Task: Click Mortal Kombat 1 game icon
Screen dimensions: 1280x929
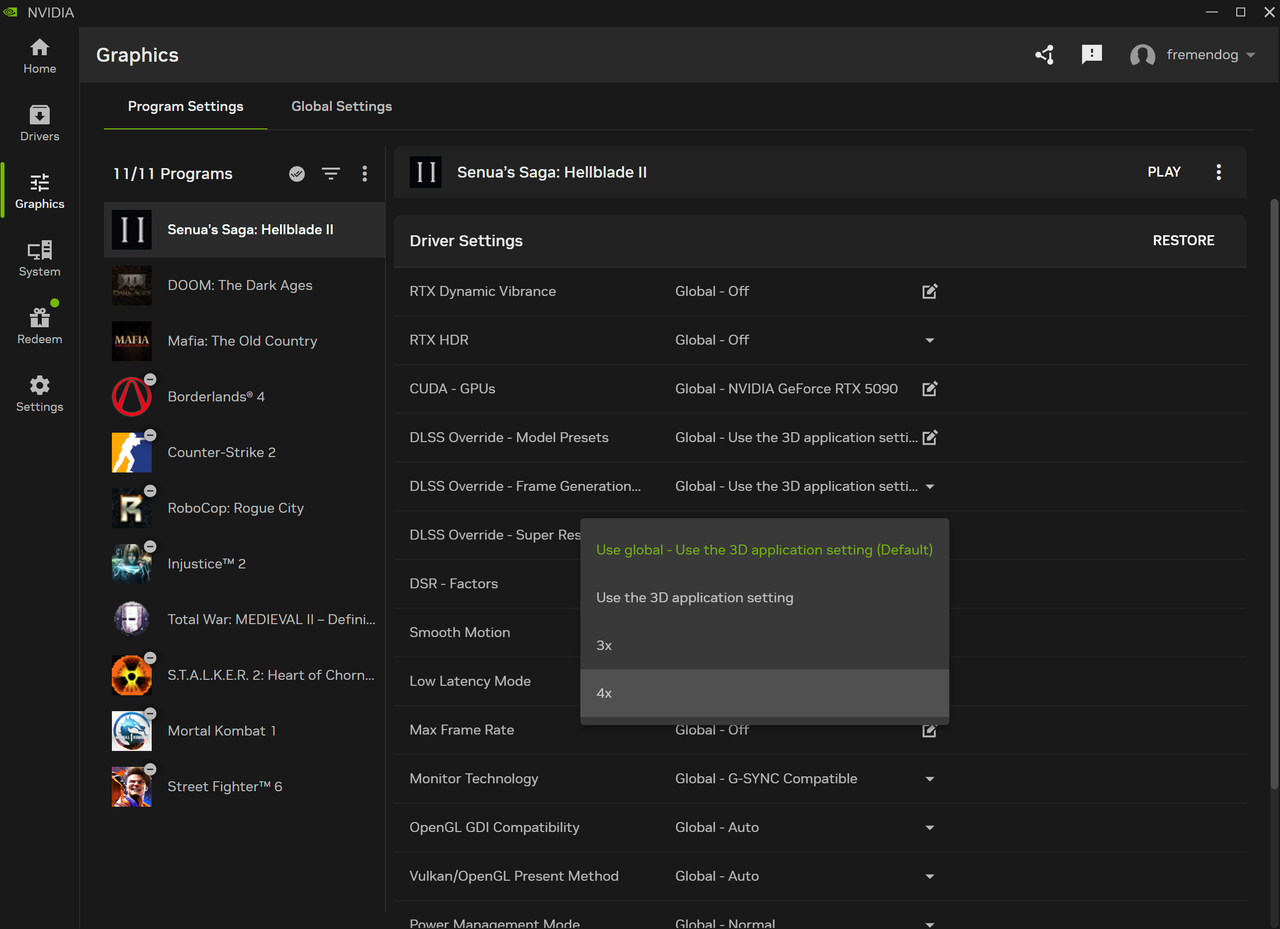Action: pyautogui.click(x=132, y=731)
